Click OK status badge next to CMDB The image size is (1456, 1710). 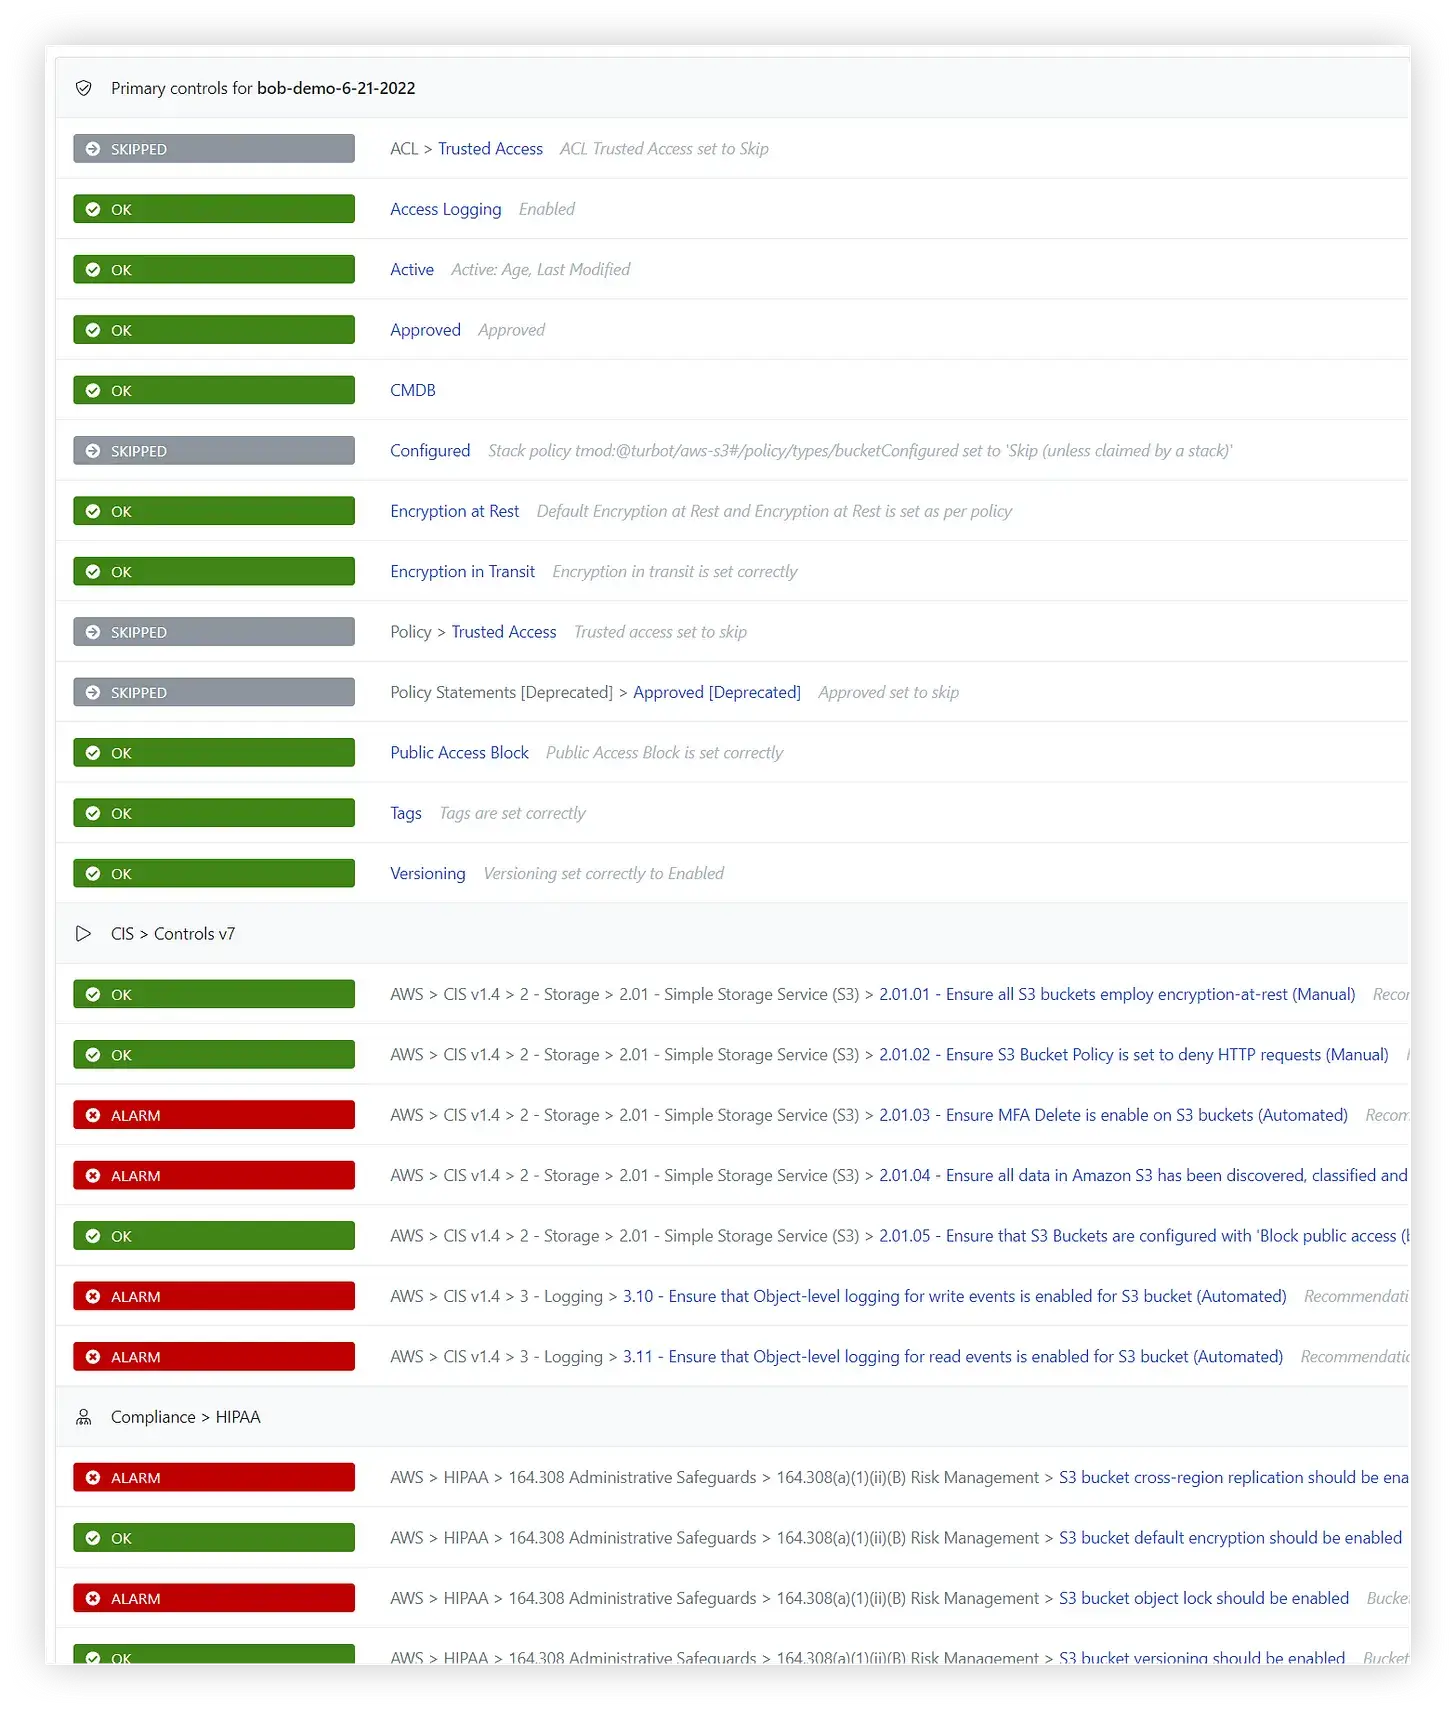click(x=214, y=390)
